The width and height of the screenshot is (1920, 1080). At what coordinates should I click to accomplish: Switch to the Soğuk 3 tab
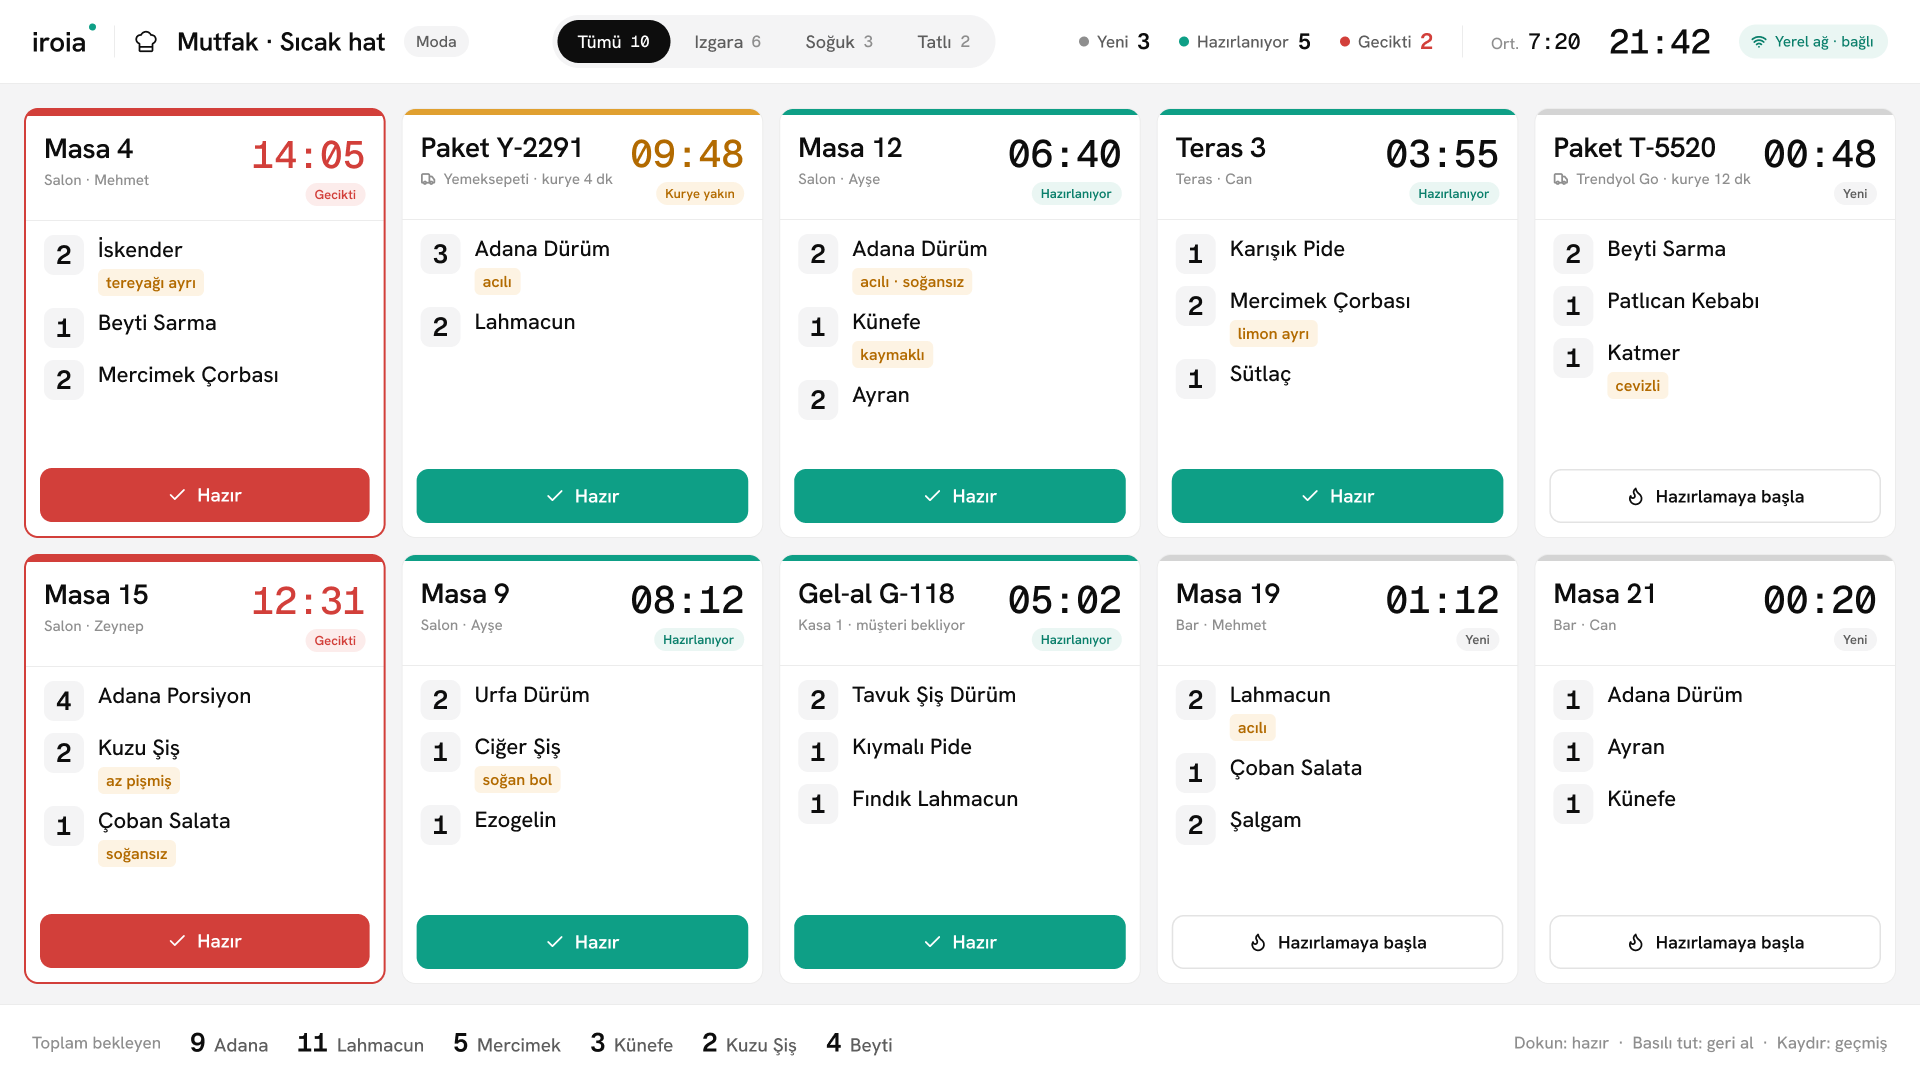(839, 42)
